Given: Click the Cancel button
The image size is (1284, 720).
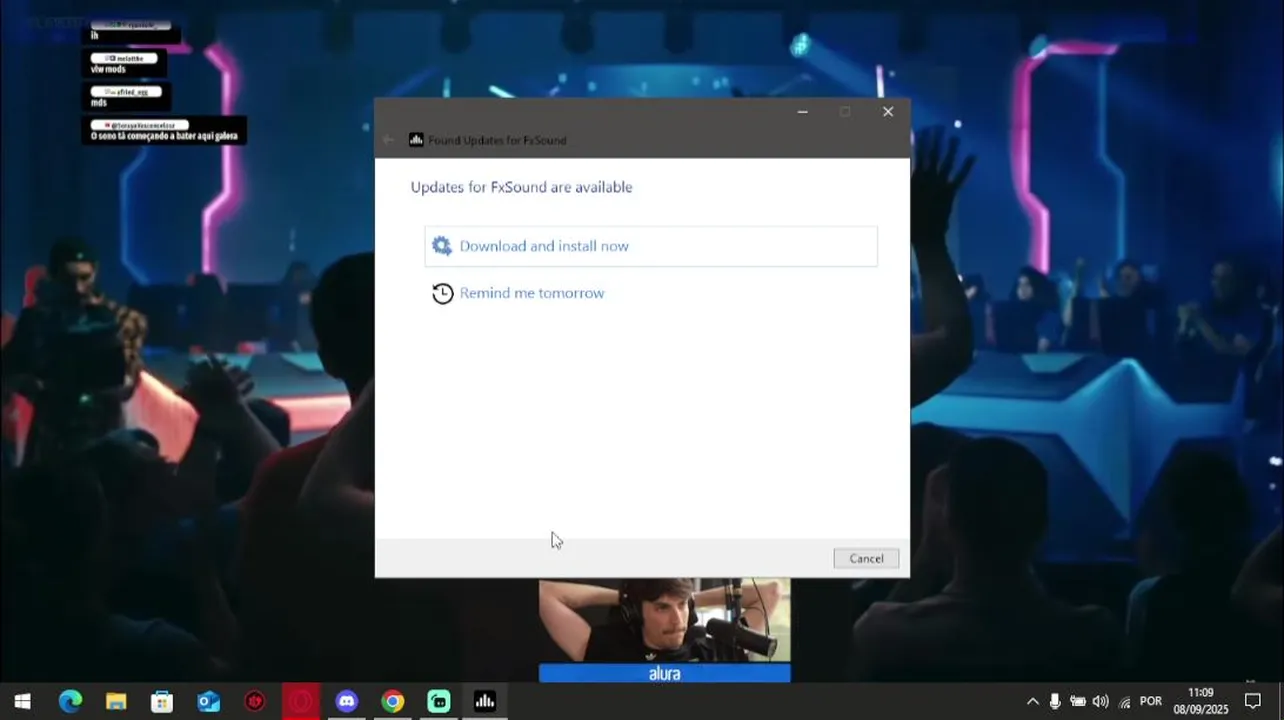Looking at the screenshot, I should (866, 559).
